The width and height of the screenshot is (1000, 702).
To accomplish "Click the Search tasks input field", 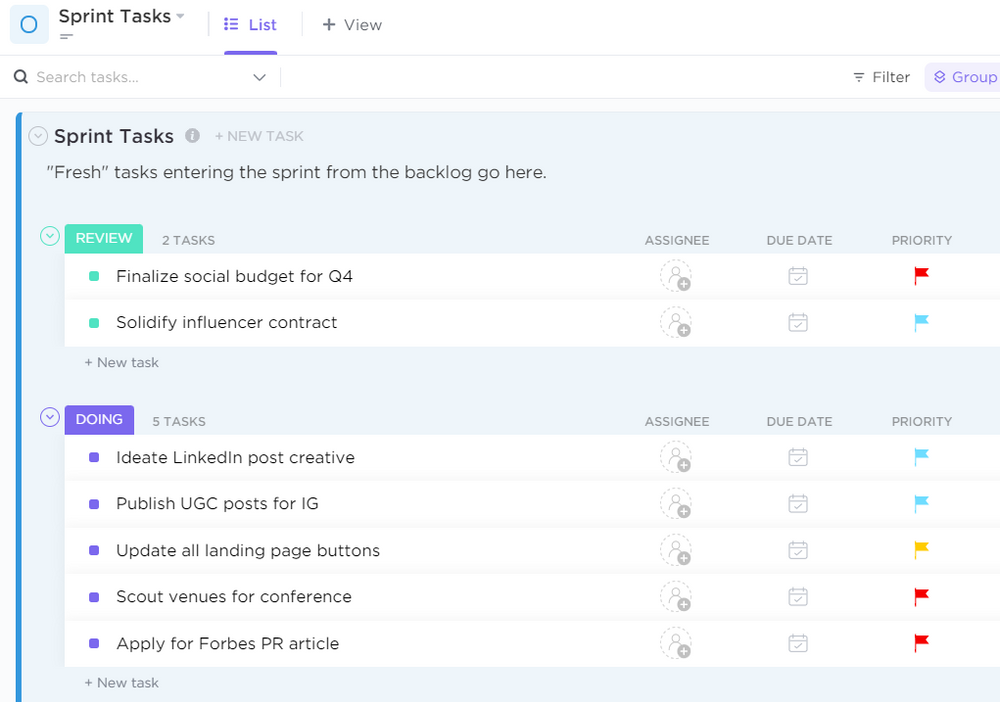I will pos(130,77).
